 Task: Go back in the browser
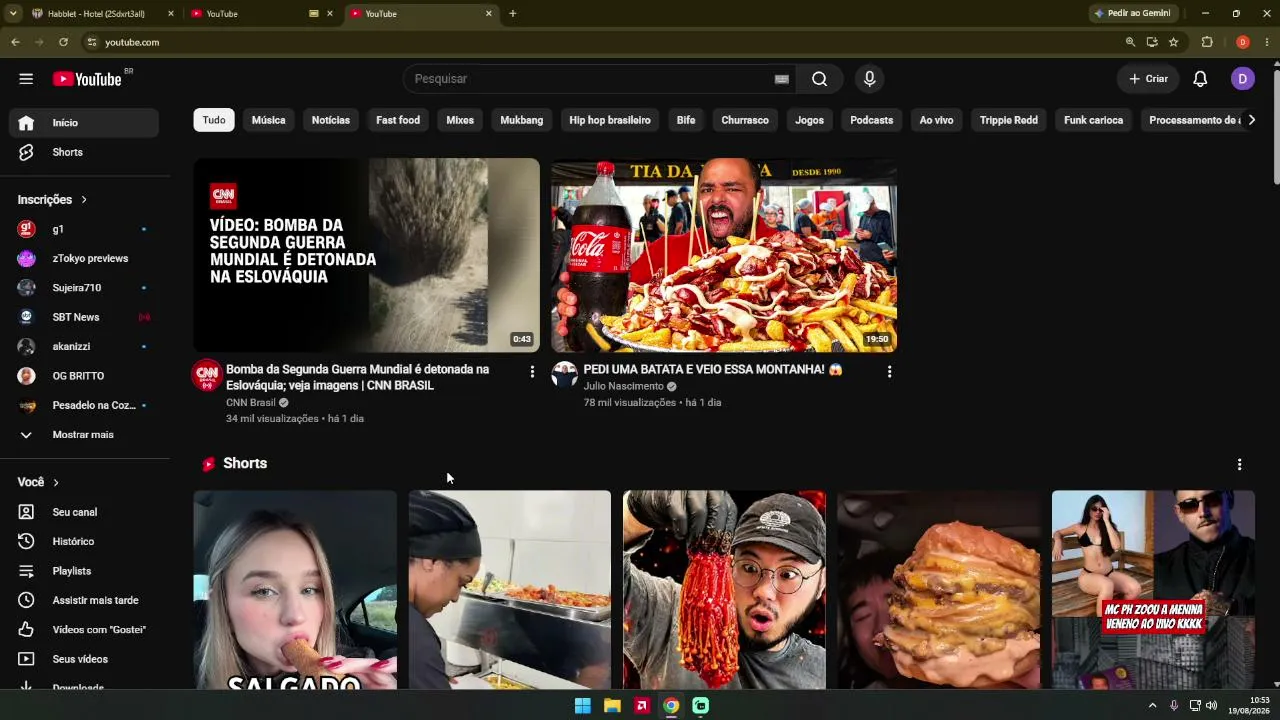[x=15, y=42]
